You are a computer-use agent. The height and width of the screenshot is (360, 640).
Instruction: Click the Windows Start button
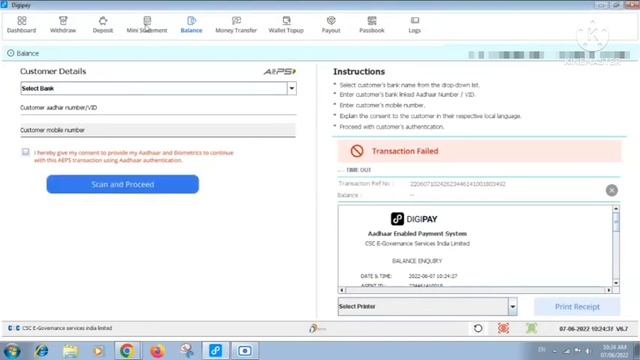tap(12, 351)
